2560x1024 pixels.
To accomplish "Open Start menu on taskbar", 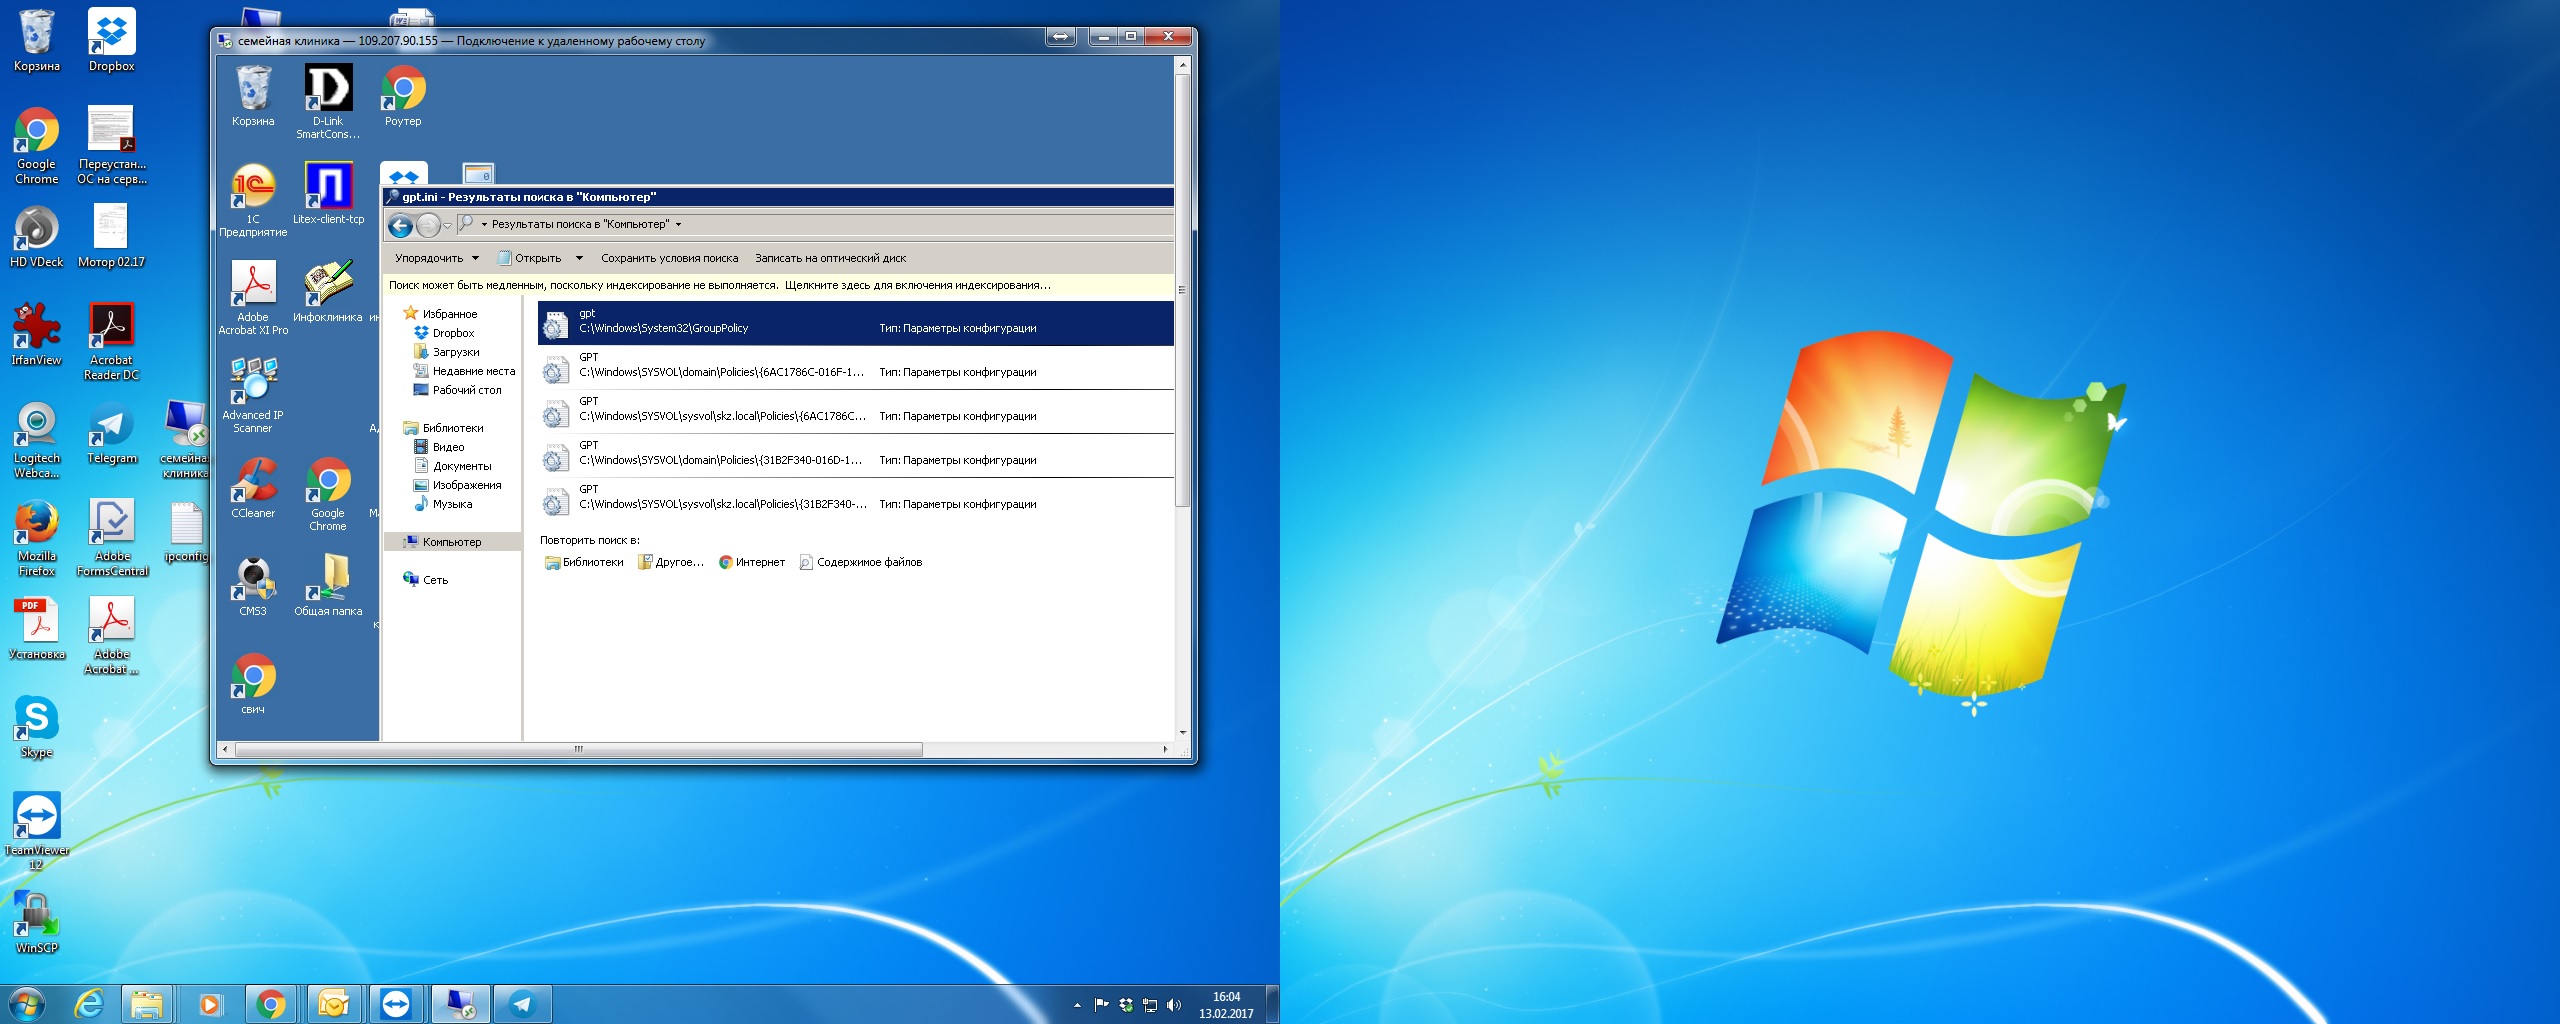I will tap(27, 1004).
